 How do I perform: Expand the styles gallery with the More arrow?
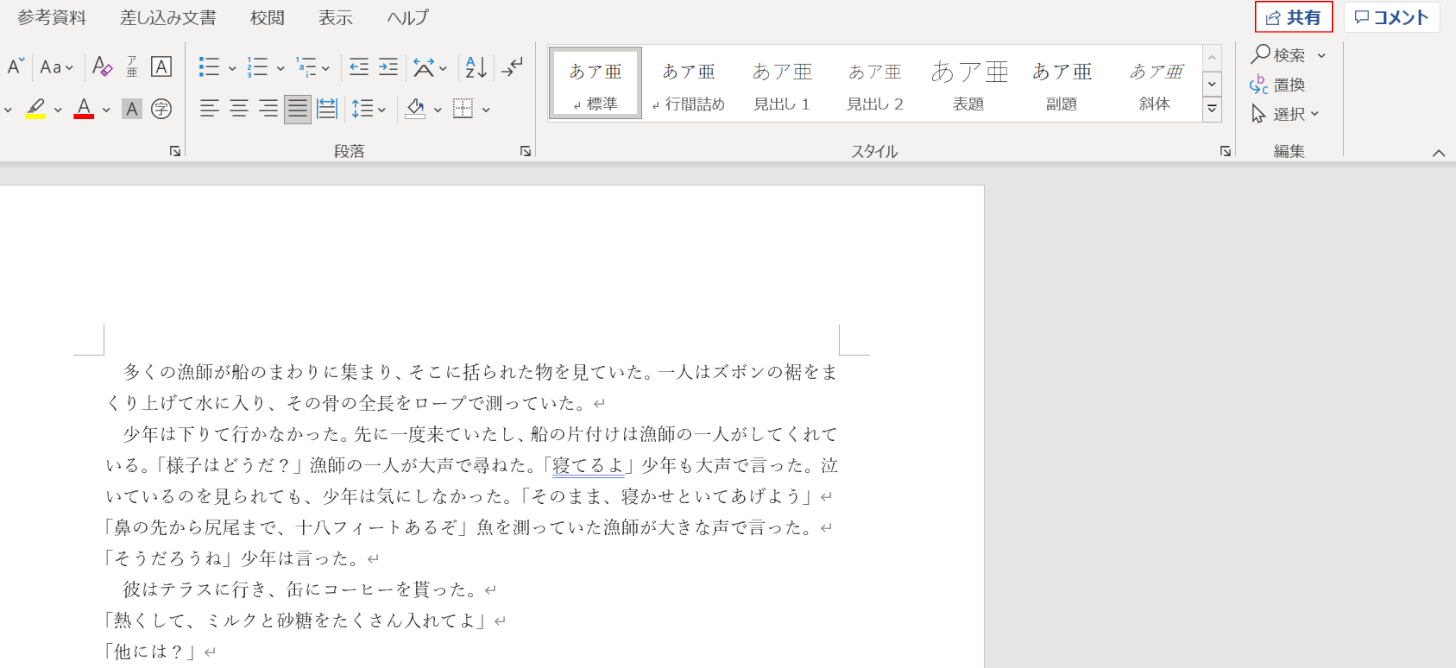point(1212,109)
